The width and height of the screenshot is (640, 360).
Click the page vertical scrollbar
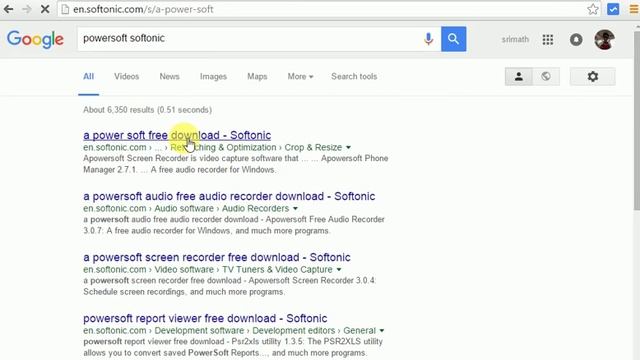[x=636, y=122]
